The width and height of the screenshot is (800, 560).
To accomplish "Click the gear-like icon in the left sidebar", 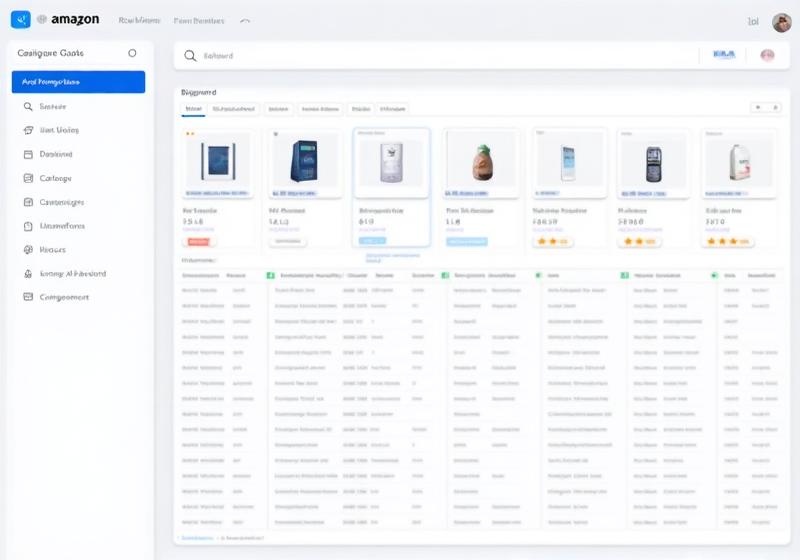I will [x=28, y=250].
